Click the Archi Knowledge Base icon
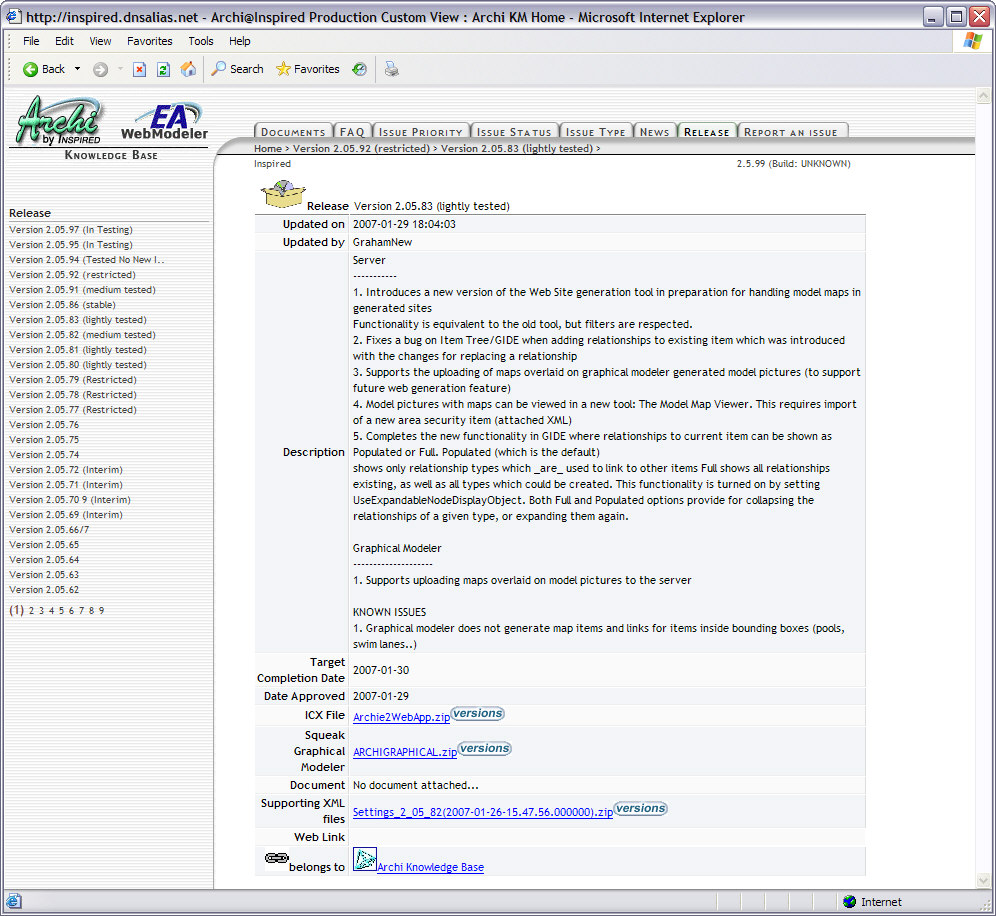The width and height of the screenshot is (996, 916). click(x=364, y=860)
